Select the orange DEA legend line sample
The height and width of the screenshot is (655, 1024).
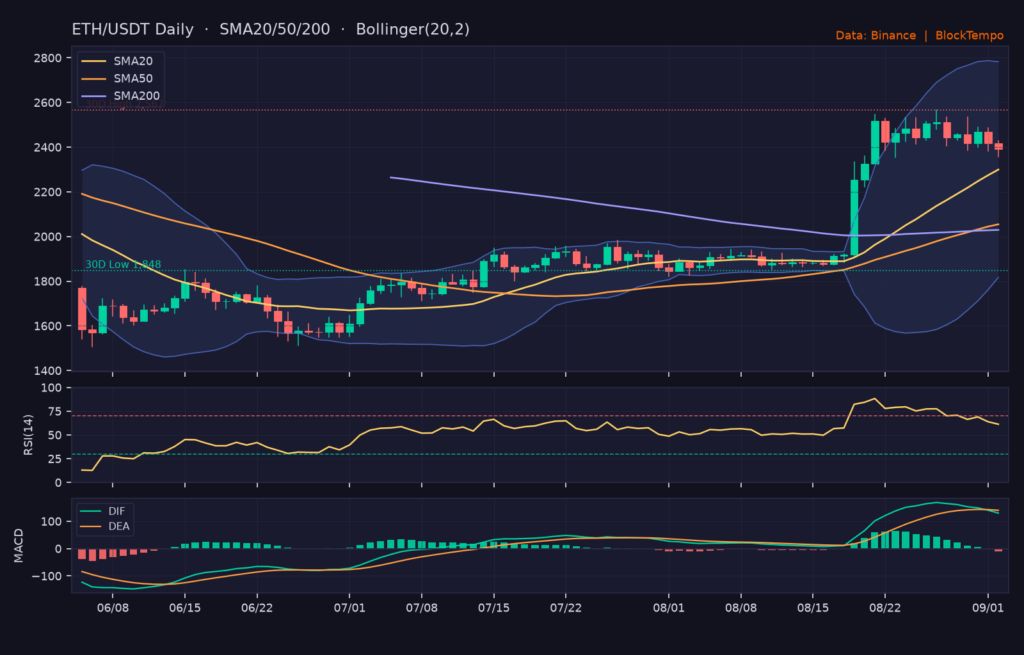(90, 526)
